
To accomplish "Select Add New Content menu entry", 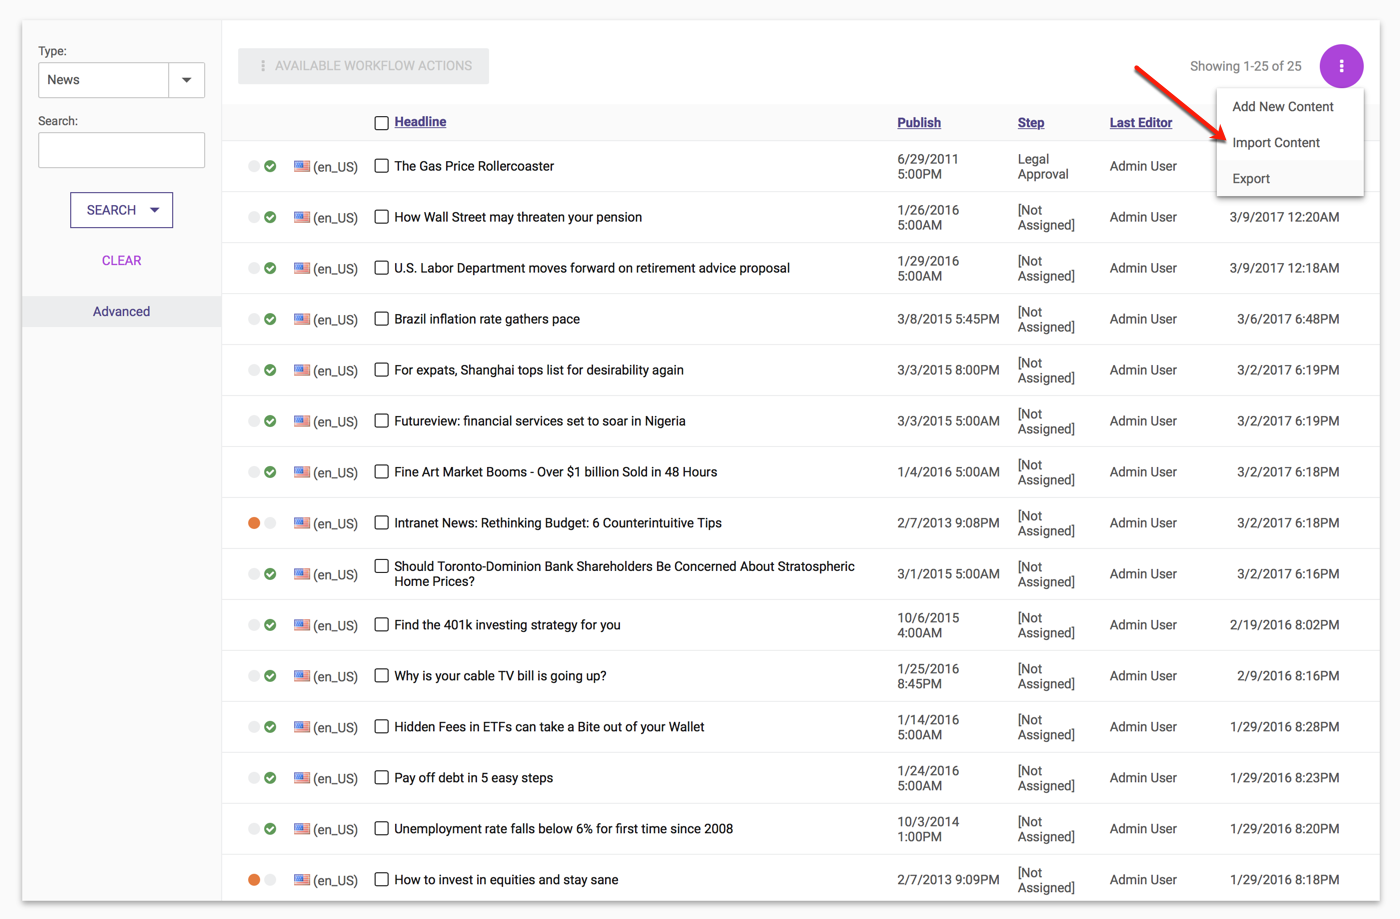I will (1282, 107).
